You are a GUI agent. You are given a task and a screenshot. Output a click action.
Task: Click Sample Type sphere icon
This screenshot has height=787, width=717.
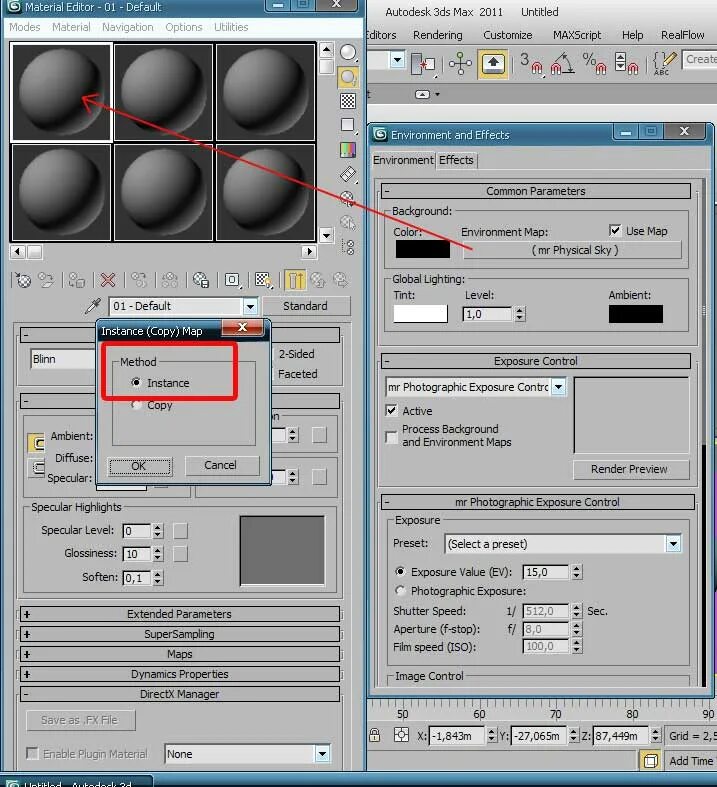(x=348, y=52)
